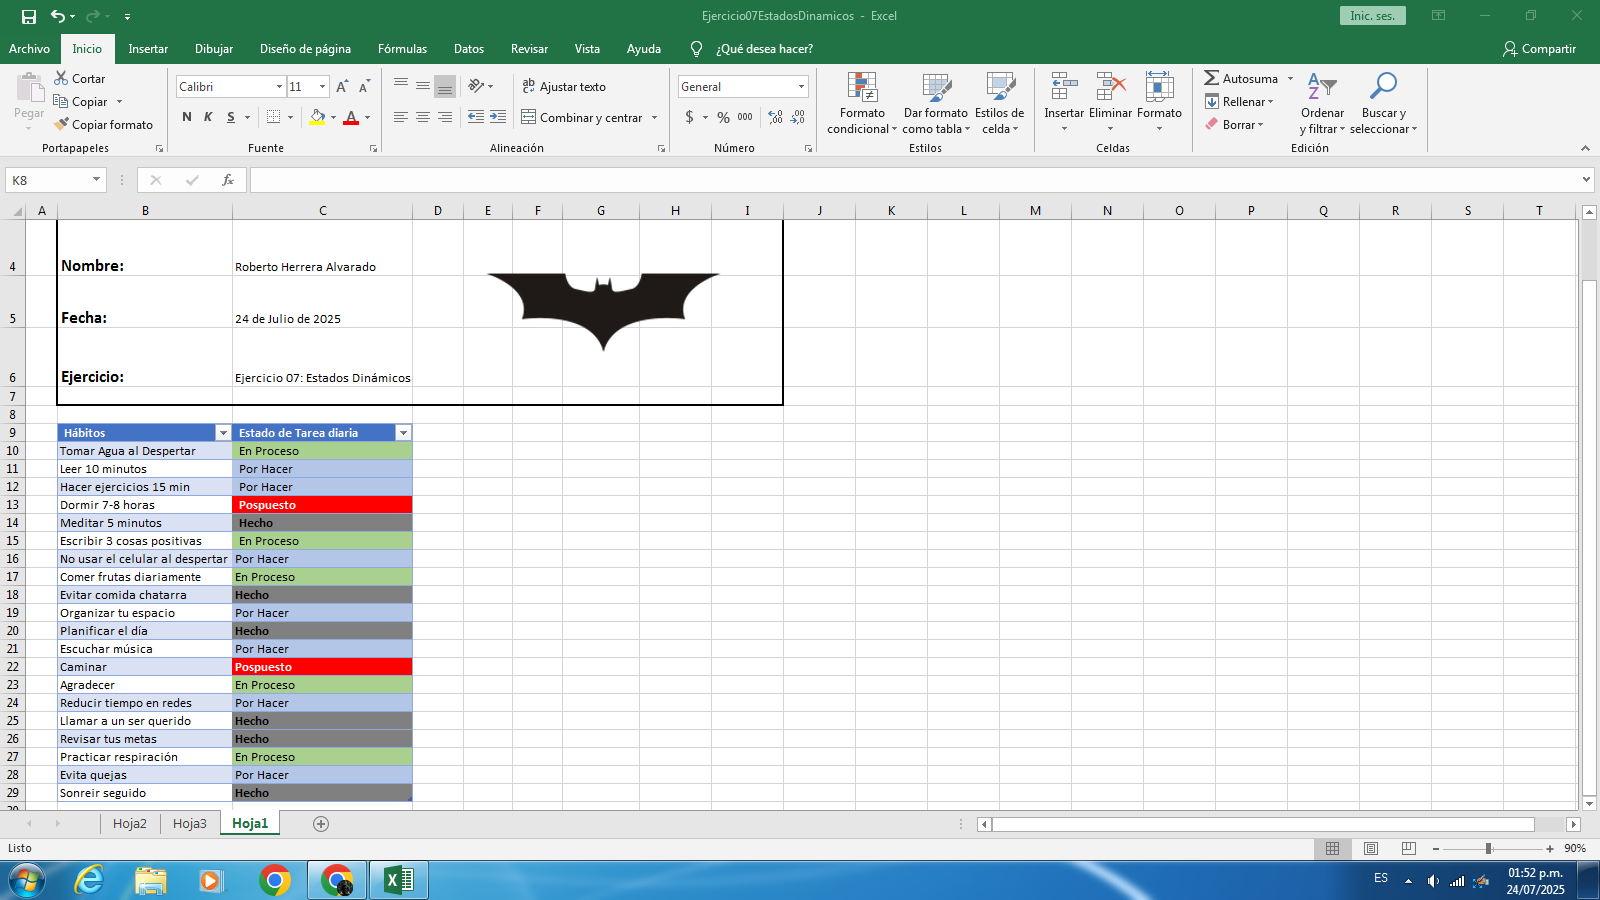Open Google Chrome from the taskbar
Viewport: 1600px width, 900px height.
click(x=275, y=880)
